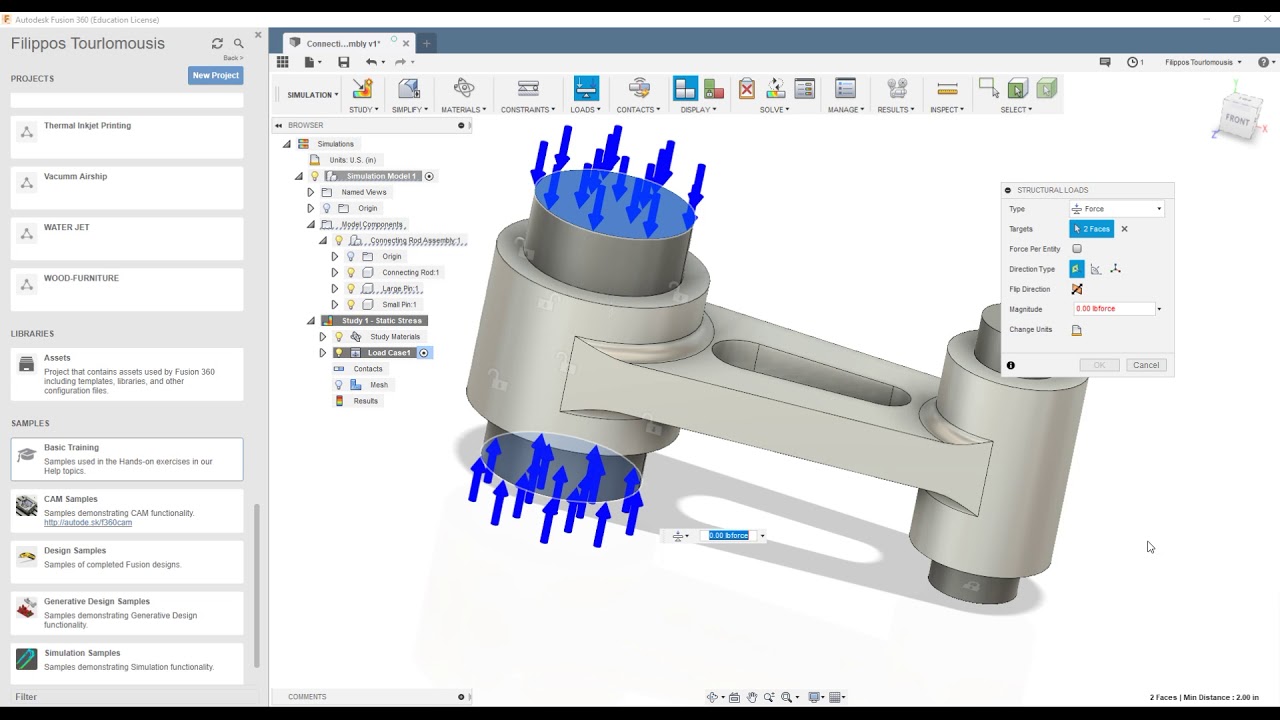Search in the data panel
The image size is (1280, 720).
[x=238, y=43]
